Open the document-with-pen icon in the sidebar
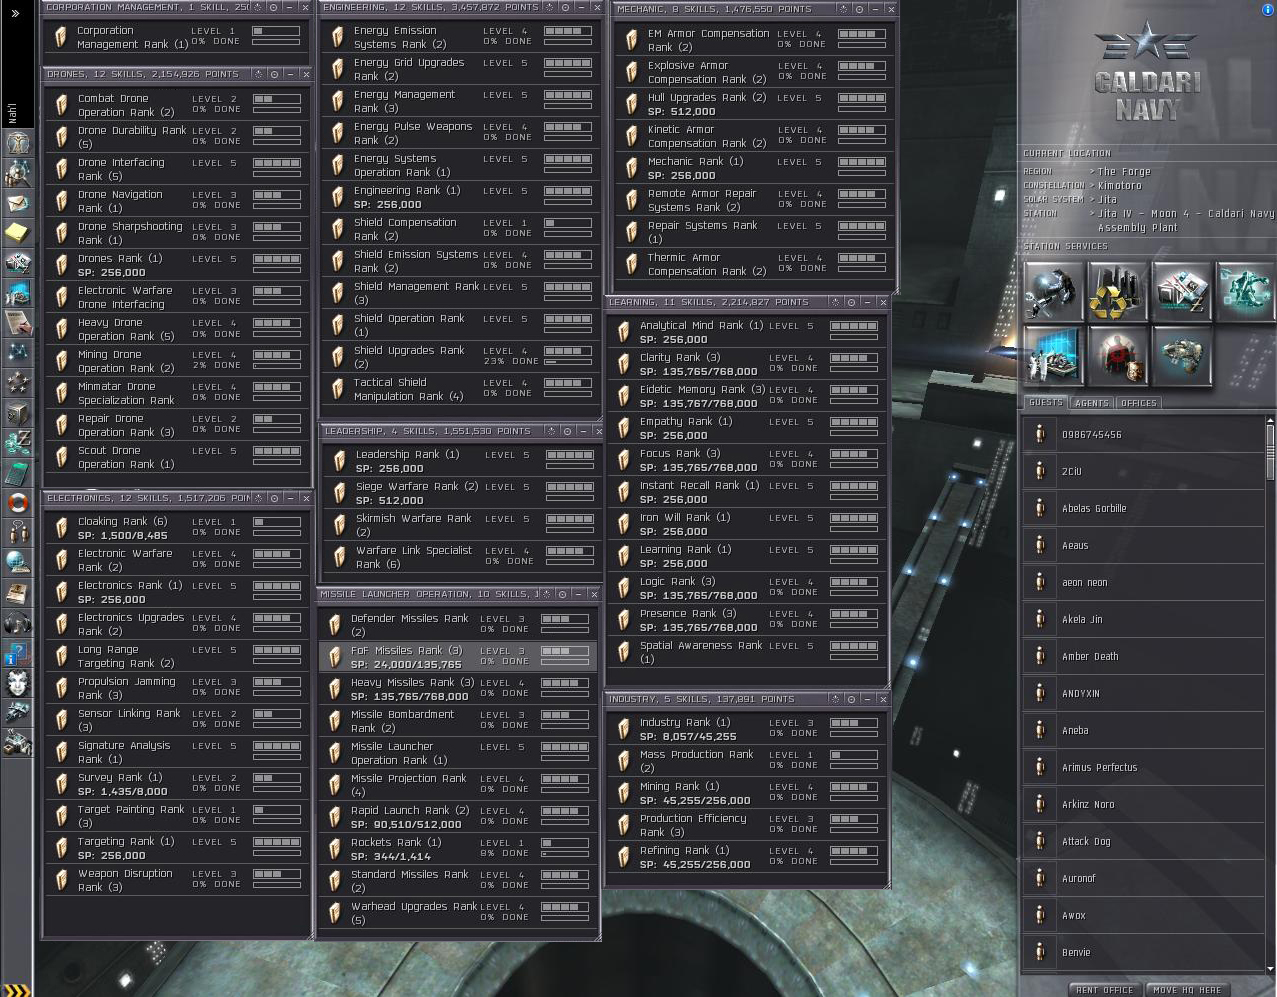1277x997 pixels. 17,323
